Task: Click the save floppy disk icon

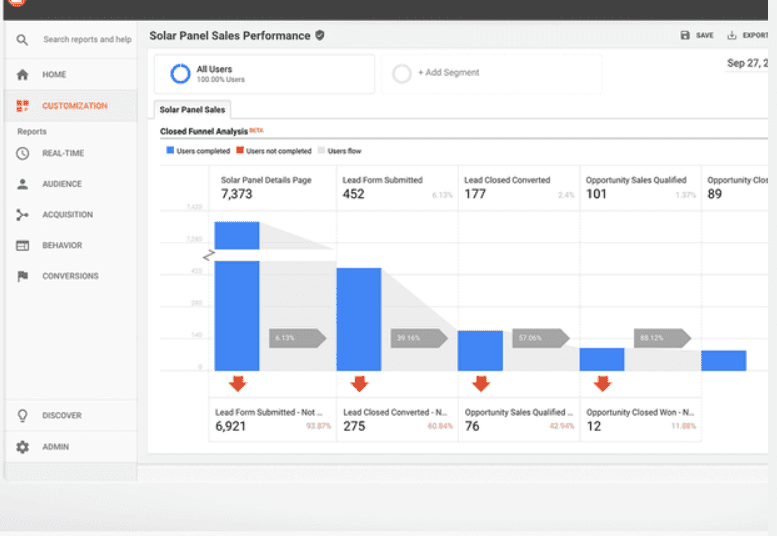Action: click(x=685, y=35)
